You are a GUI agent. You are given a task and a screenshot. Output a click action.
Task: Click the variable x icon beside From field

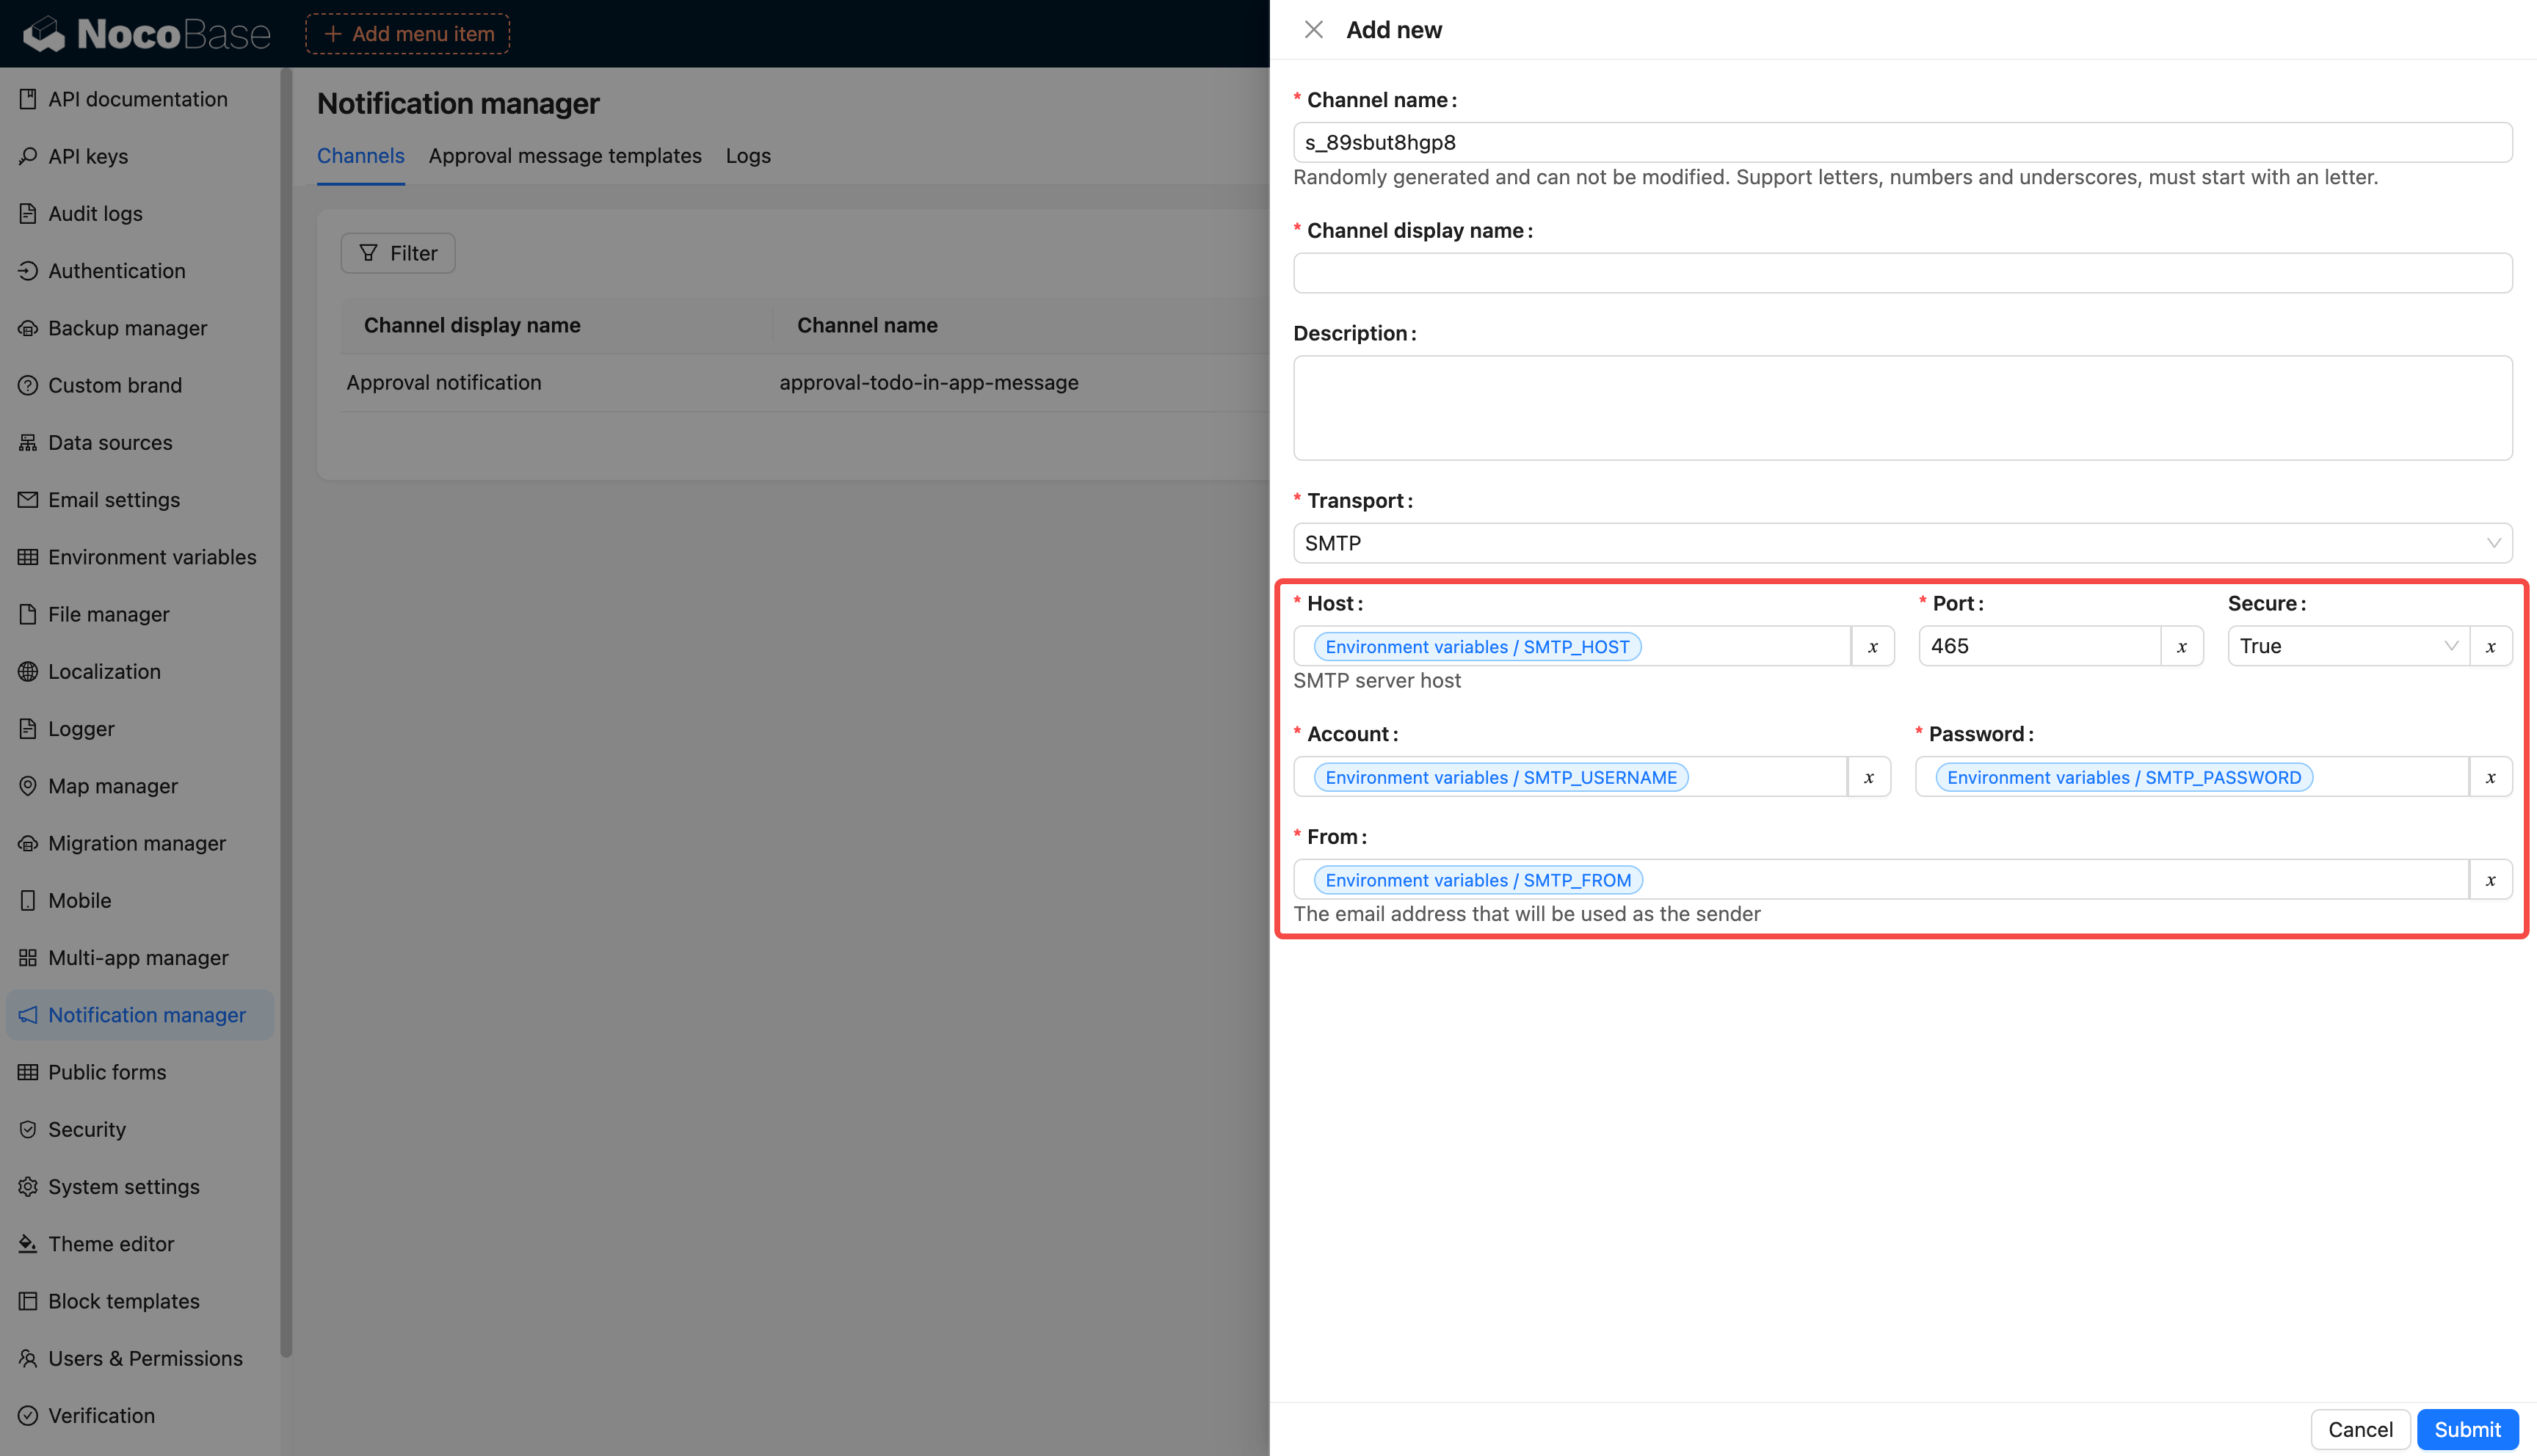coord(2490,880)
